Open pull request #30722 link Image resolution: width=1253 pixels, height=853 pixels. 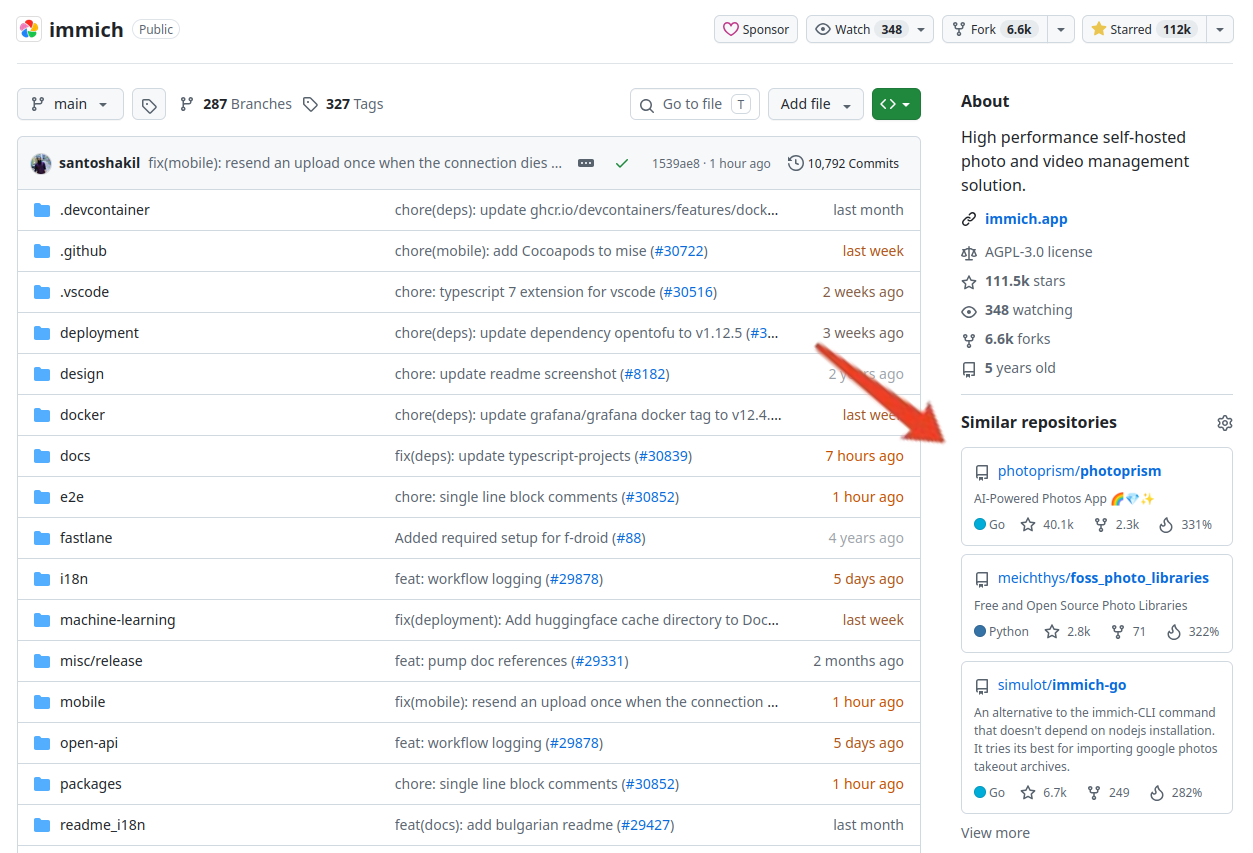click(x=679, y=251)
